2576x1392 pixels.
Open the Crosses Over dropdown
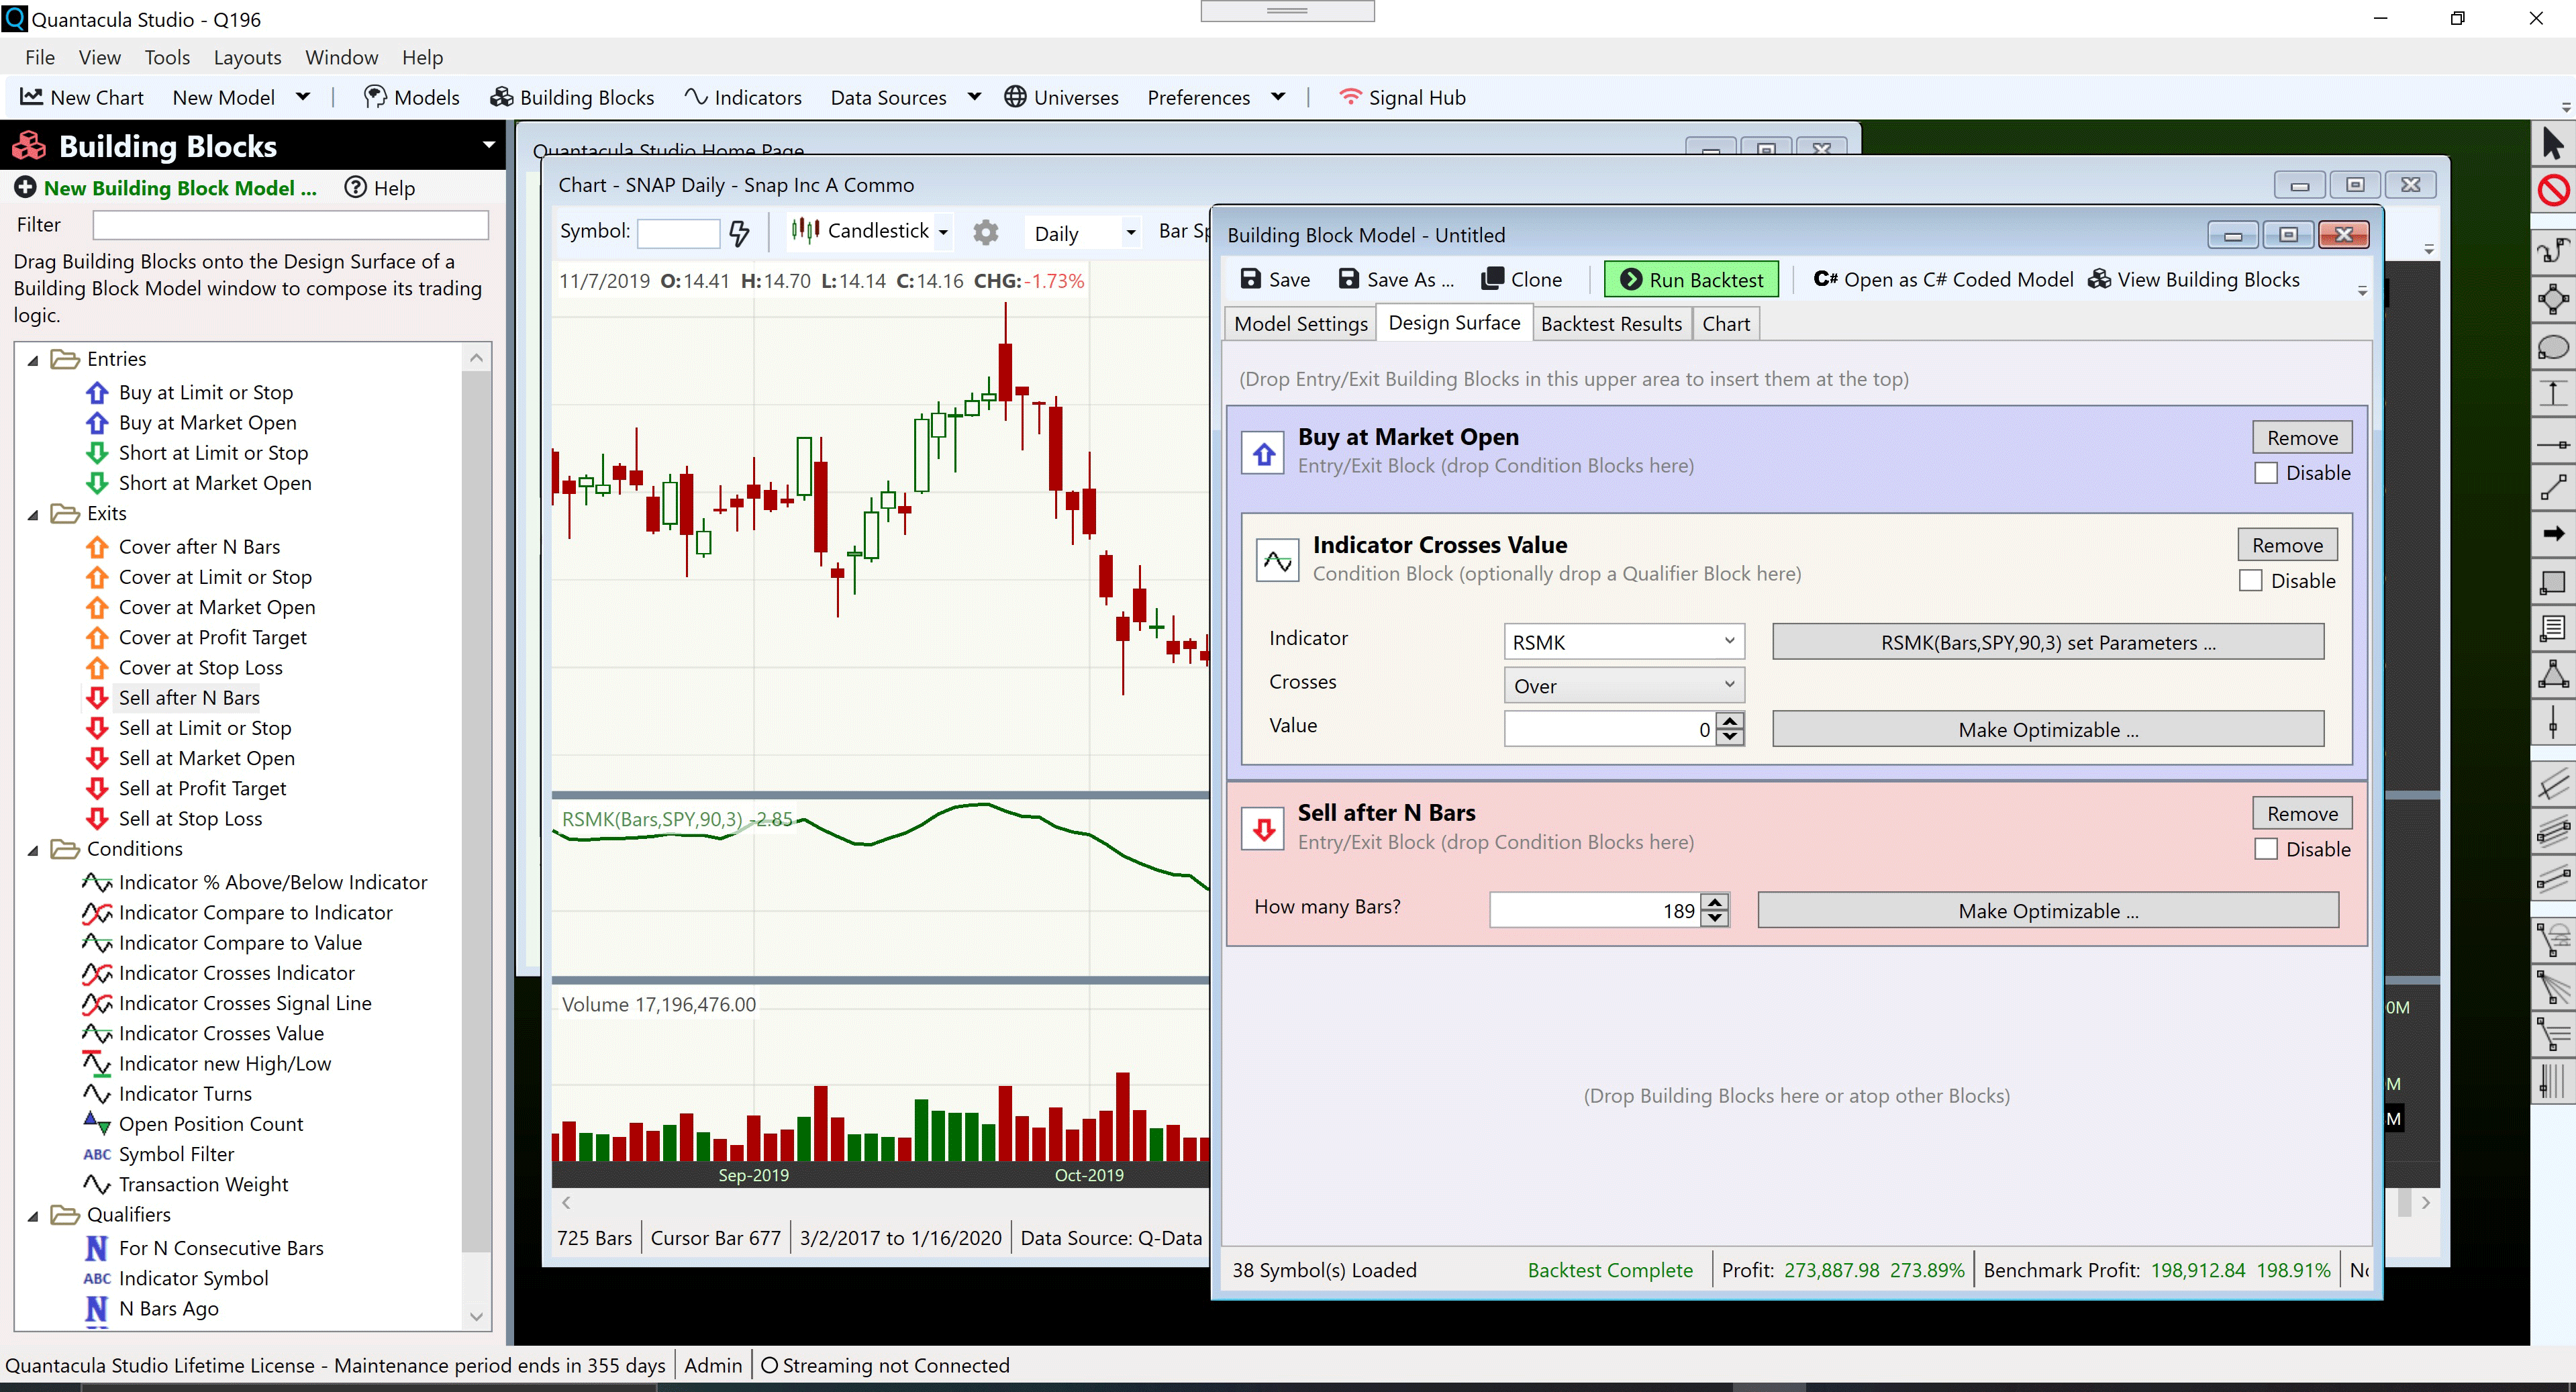(x=1624, y=685)
